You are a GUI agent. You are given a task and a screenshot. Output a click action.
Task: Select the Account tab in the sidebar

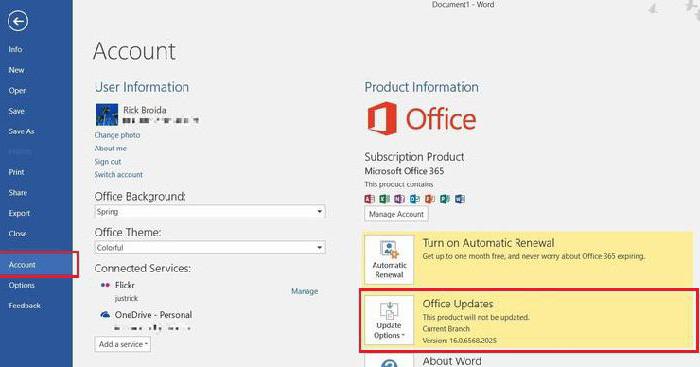(x=39, y=264)
